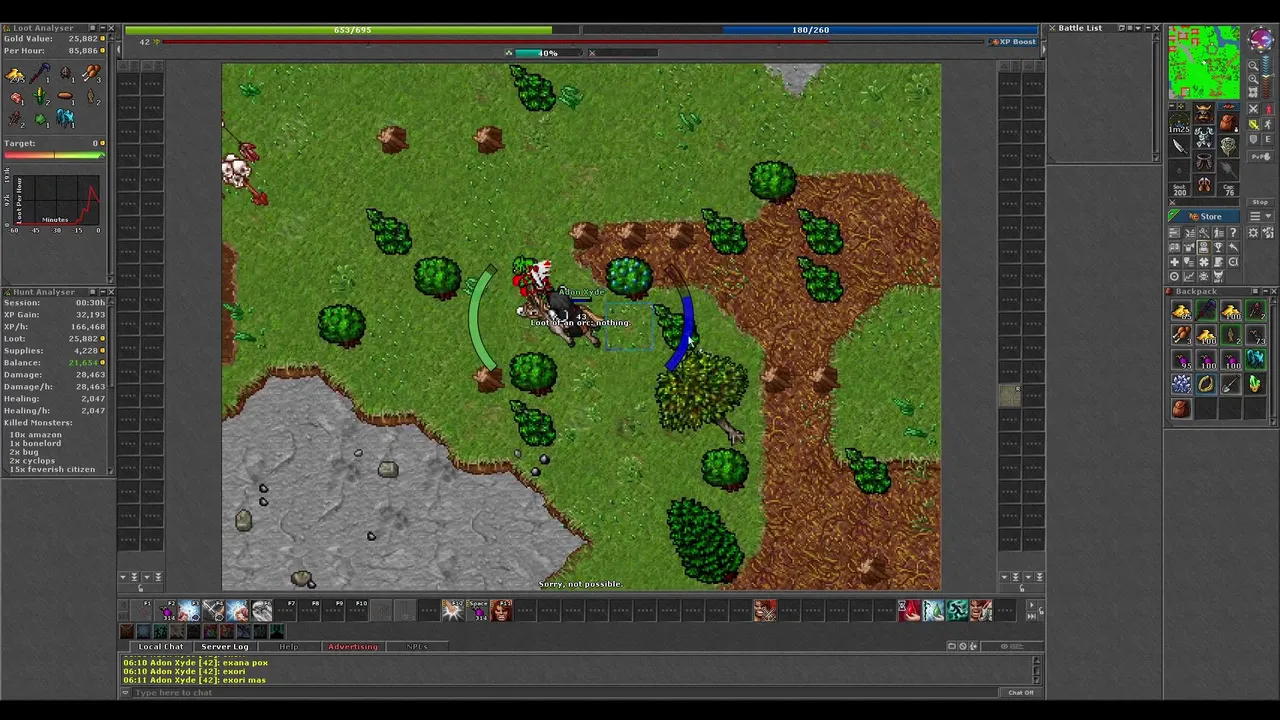Toggle expert mode E button
Image resolution: width=1280 pixels, height=720 pixels.
1268,139
